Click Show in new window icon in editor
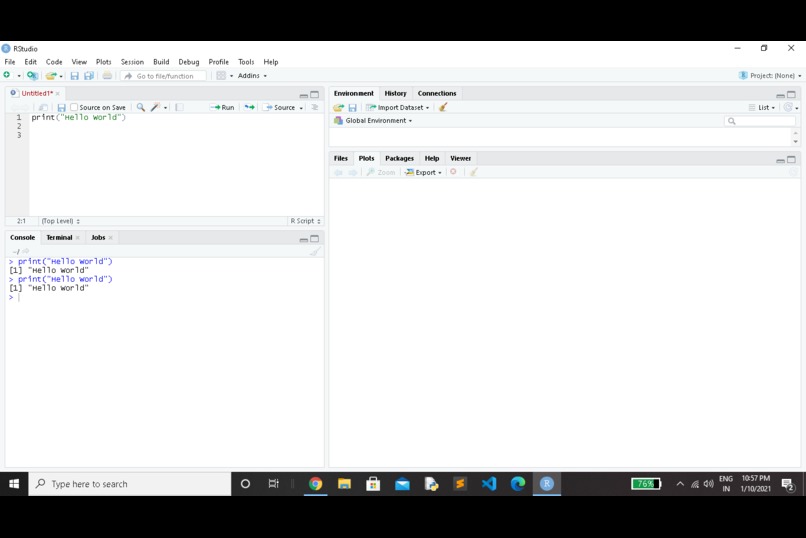Screen dimensions: 806x538 (x=43, y=107)
